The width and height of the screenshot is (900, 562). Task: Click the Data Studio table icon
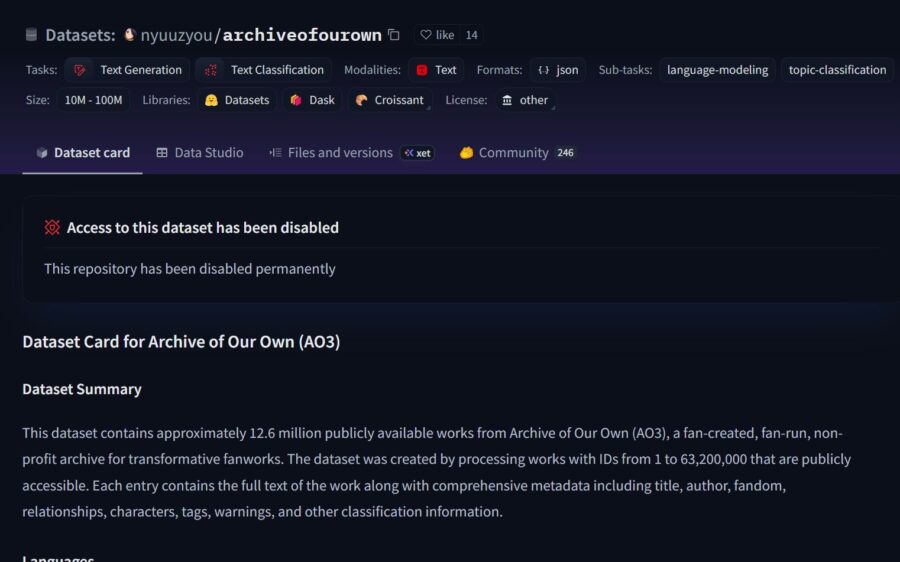tap(162, 153)
